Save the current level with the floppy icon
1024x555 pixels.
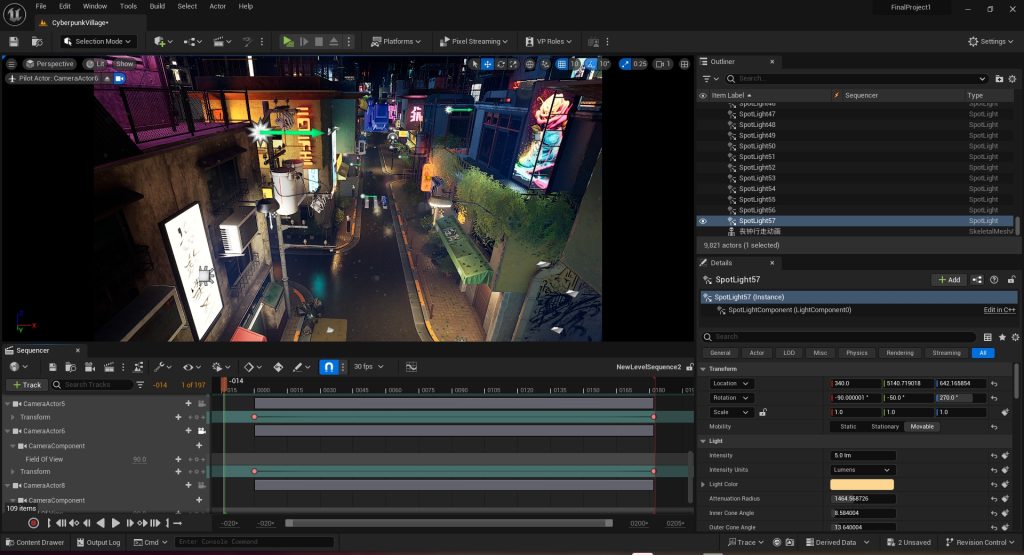(x=14, y=41)
